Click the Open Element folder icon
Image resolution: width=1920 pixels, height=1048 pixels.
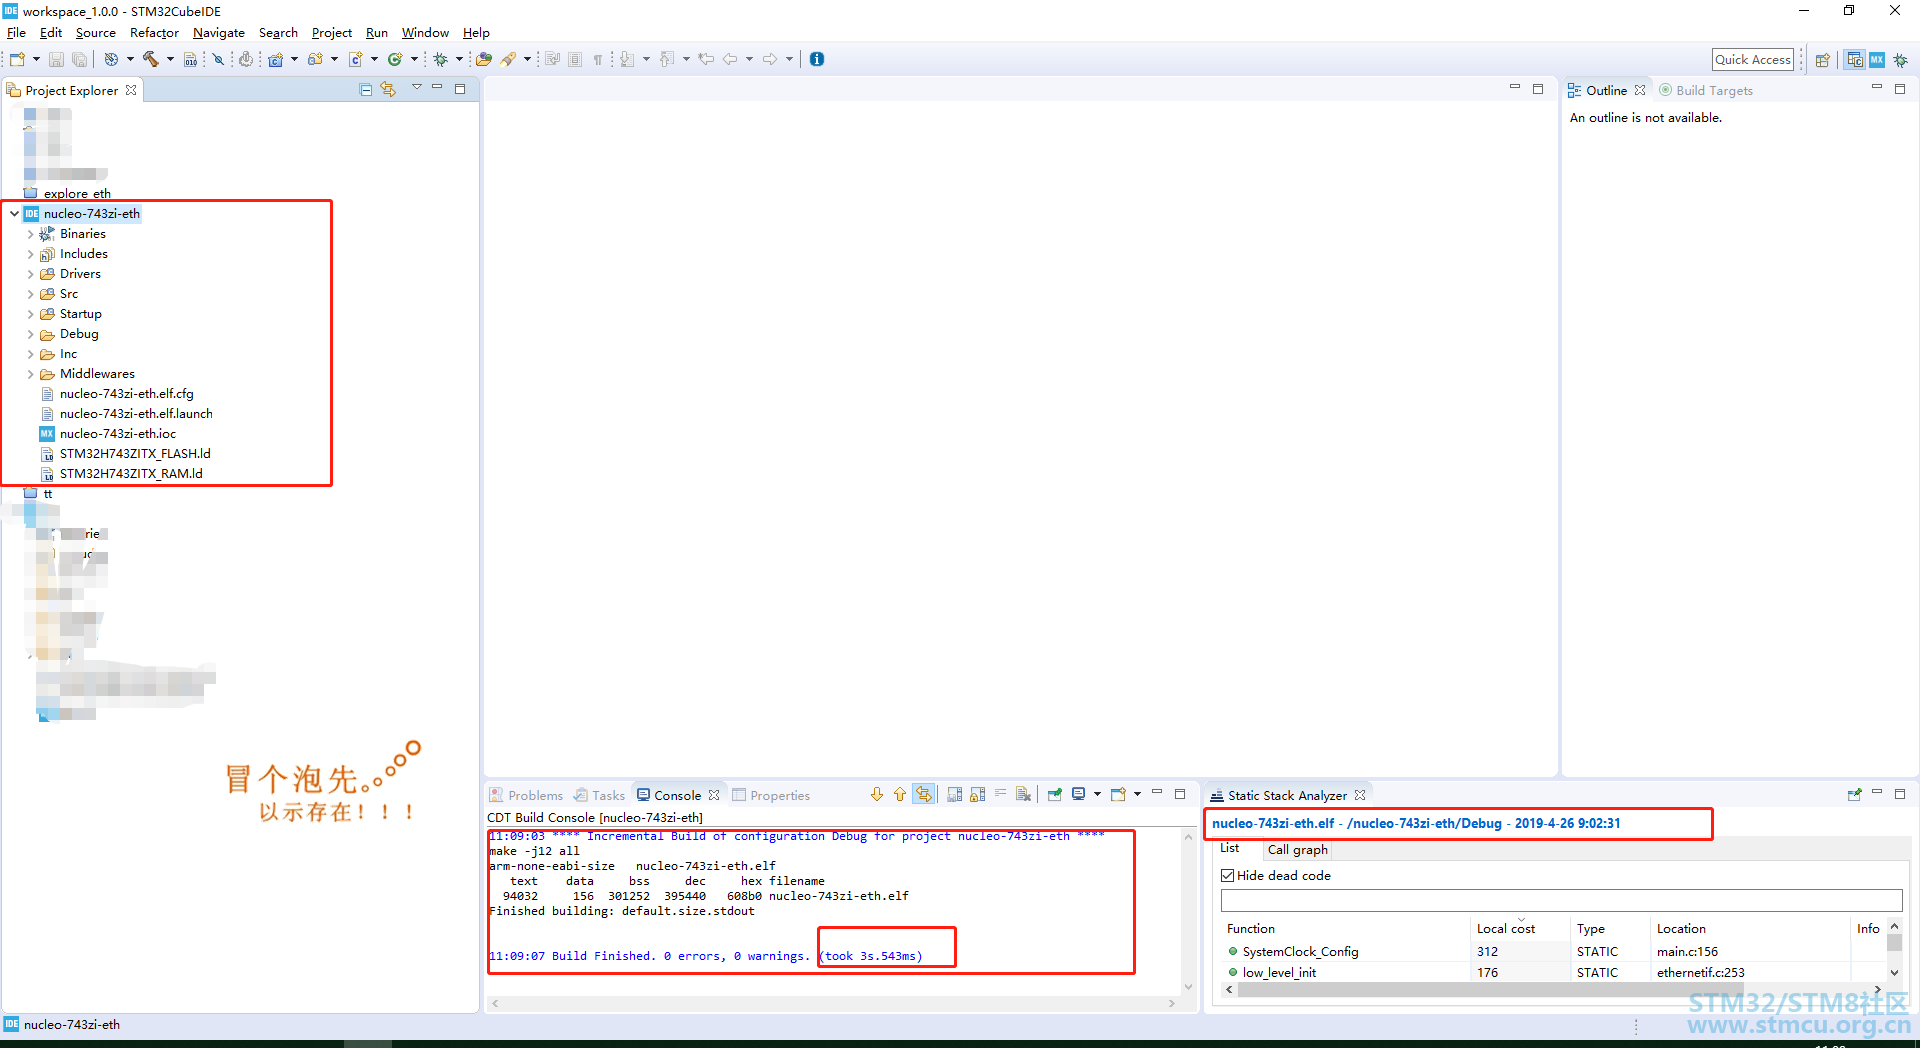(x=484, y=59)
